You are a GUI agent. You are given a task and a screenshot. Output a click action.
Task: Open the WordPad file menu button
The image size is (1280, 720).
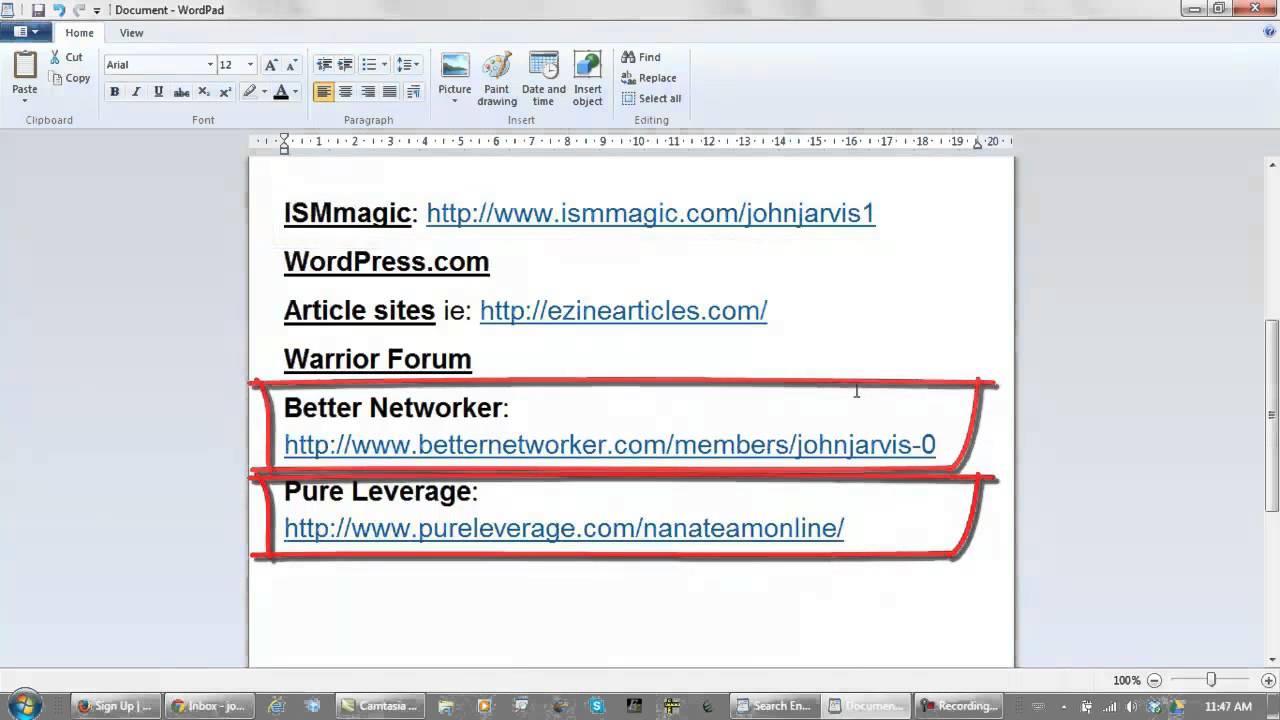pos(27,32)
